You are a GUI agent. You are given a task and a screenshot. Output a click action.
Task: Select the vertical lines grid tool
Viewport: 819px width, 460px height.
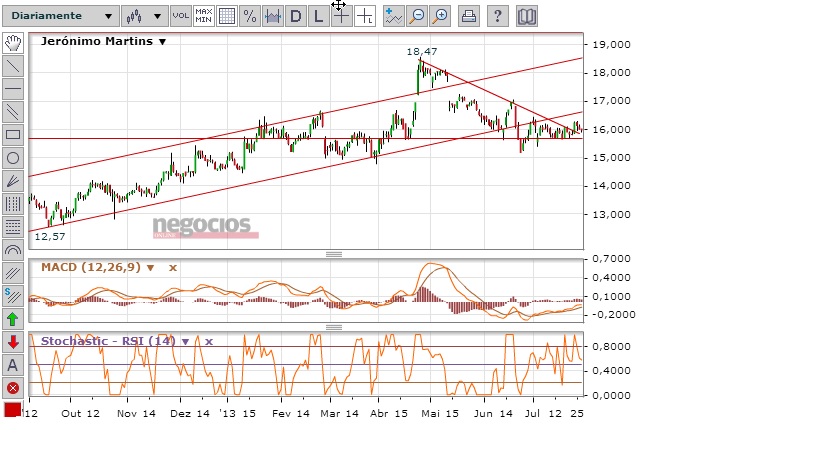[x=13, y=204]
